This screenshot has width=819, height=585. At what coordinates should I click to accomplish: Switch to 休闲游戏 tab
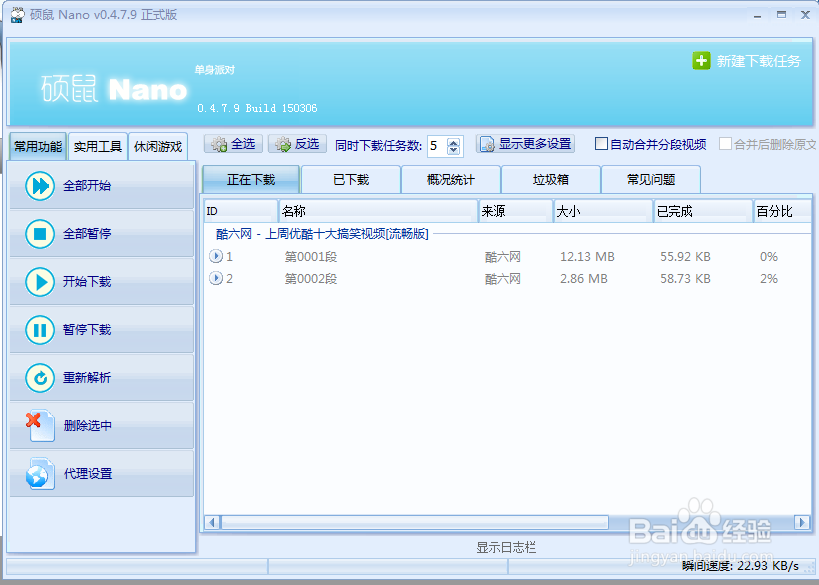(x=158, y=146)
